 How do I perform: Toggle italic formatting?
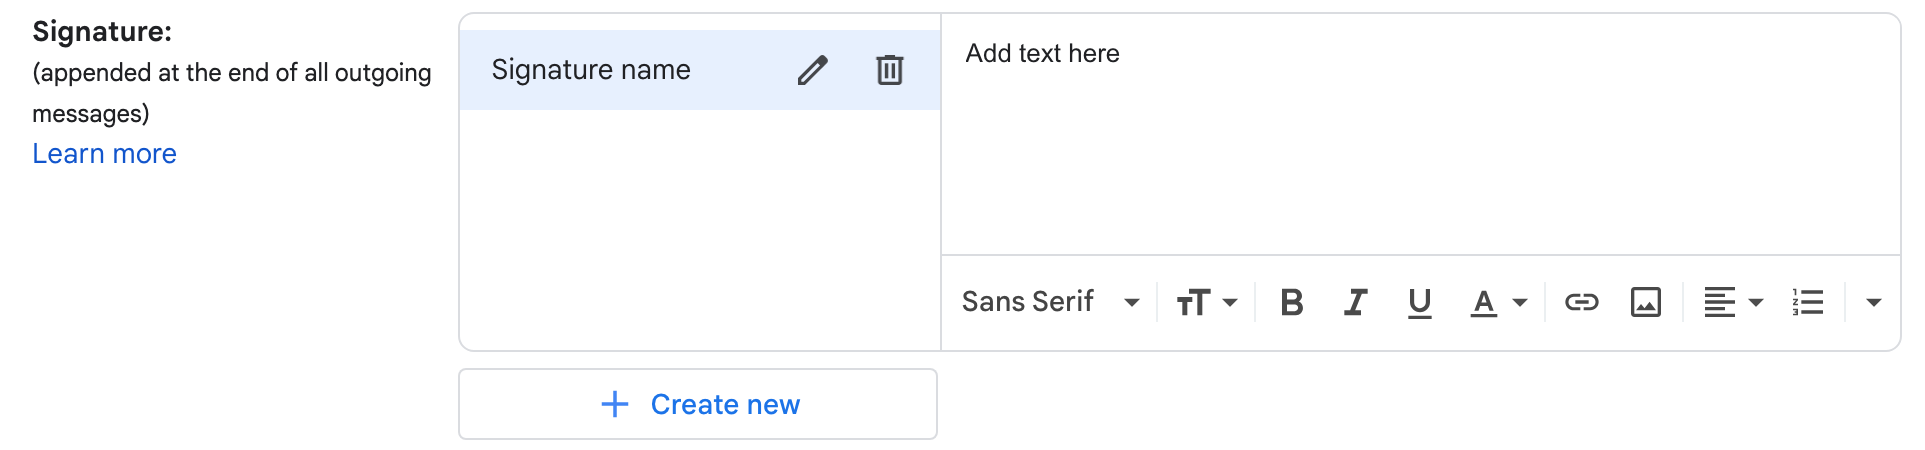click(x=1355, y=302)
